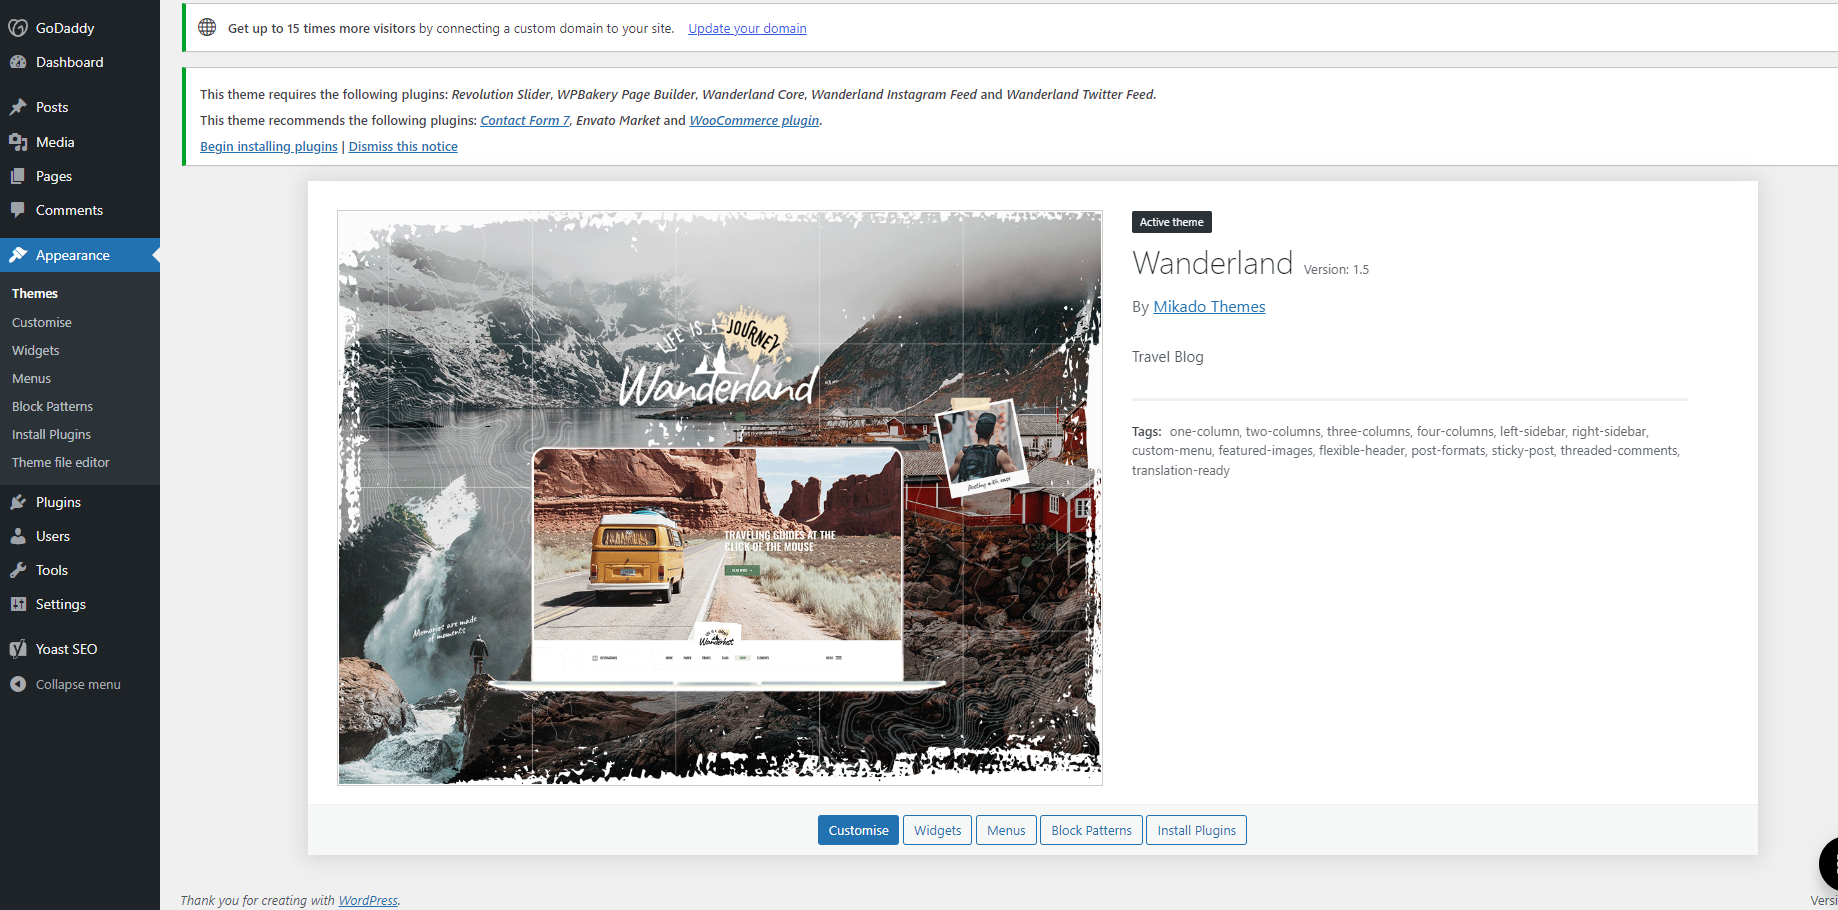Screen dimensions: 1838x910
Task: Click the Block Patterns button below theme
Action: (1091, 830)
